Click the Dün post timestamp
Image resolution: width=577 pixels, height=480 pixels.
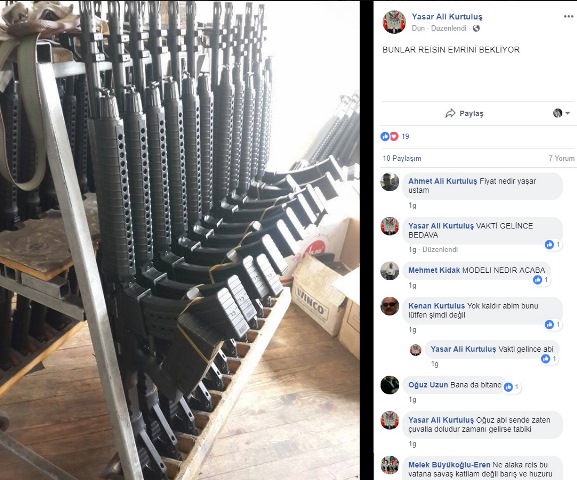pyautogui.click(x=418, y=28)
